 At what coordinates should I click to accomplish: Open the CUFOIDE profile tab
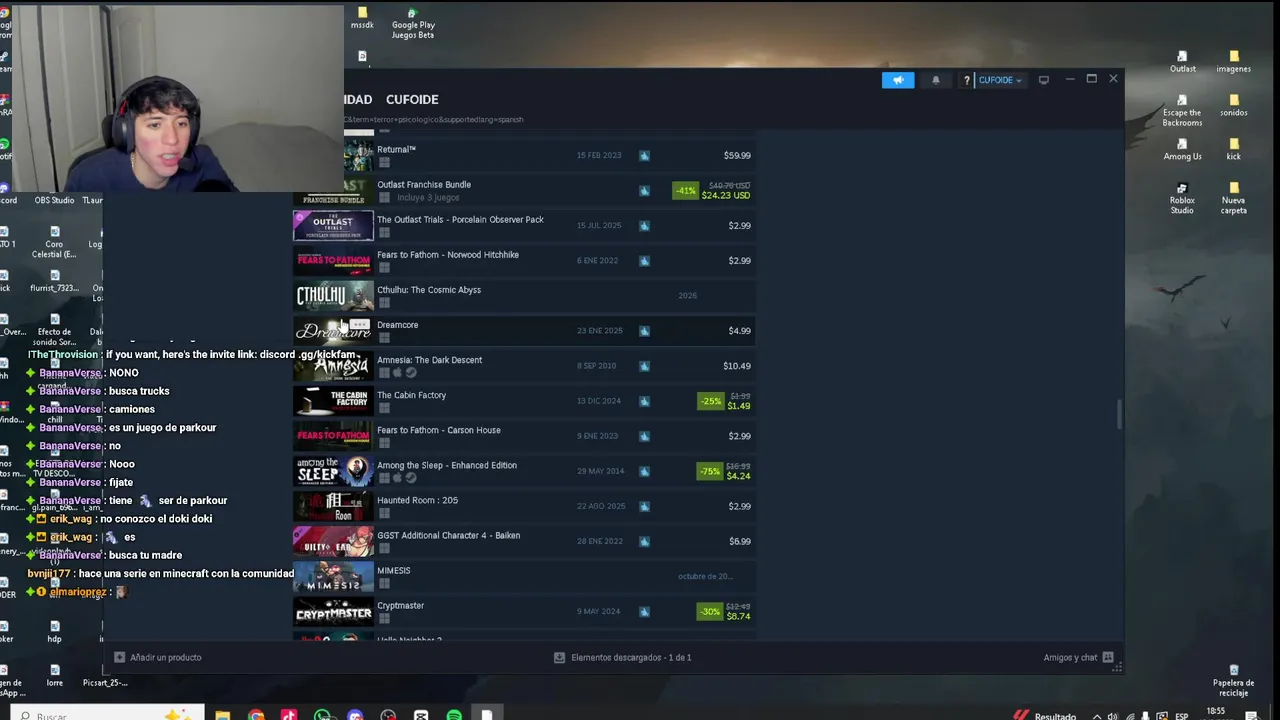[412, 99]
